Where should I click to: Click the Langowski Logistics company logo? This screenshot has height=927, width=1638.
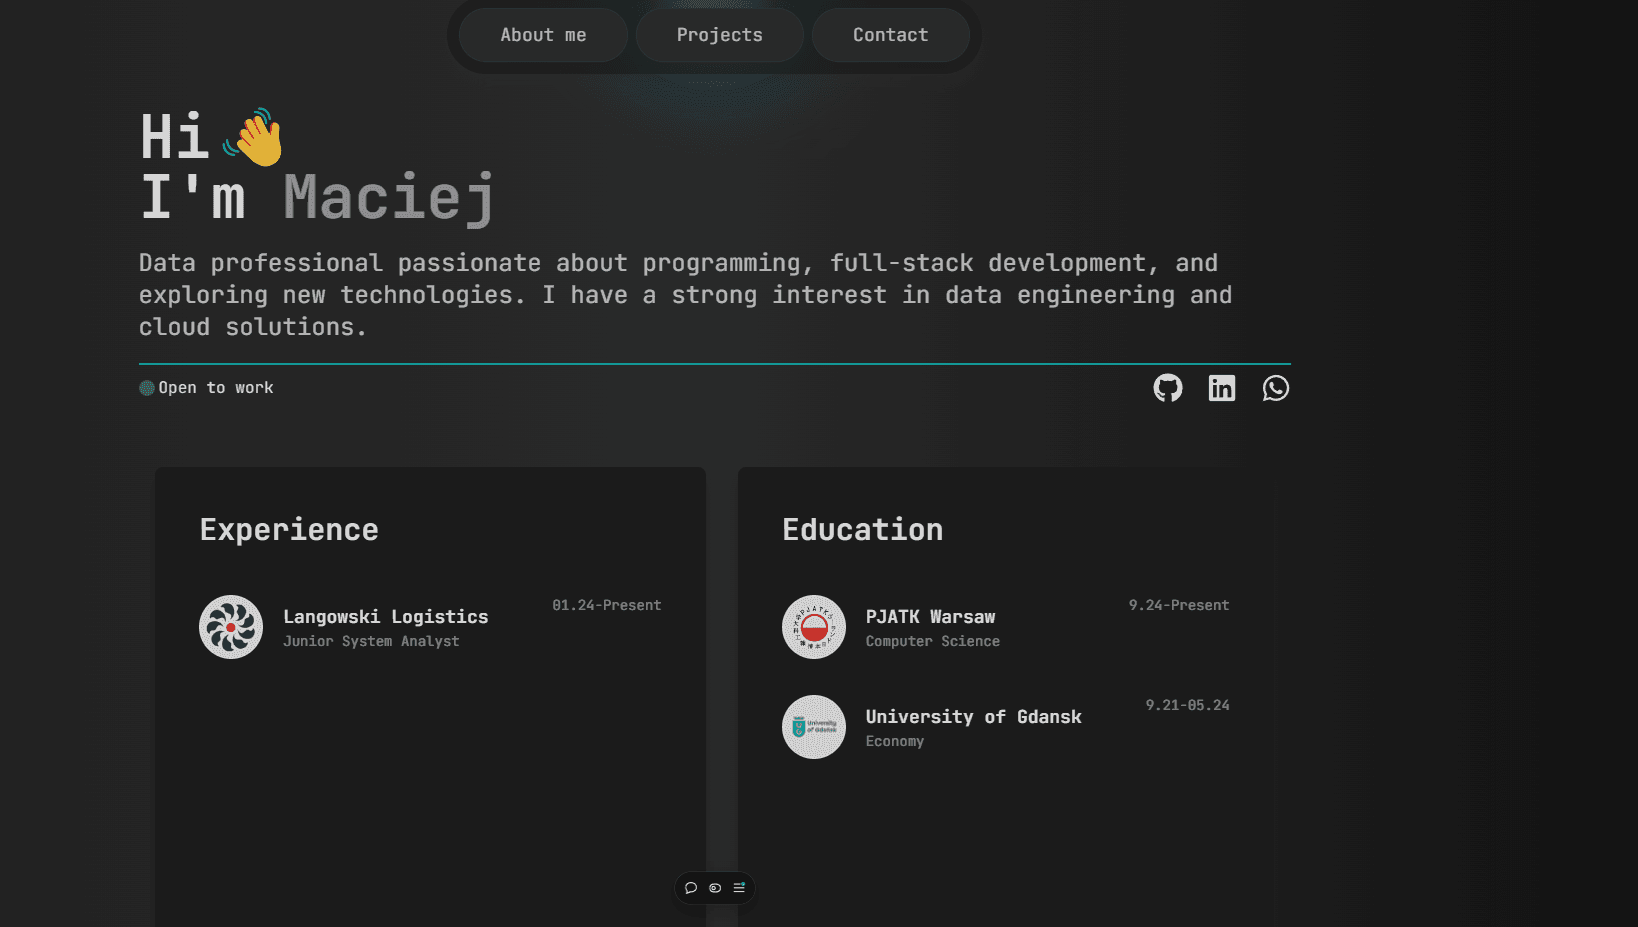tap(230, 627)
